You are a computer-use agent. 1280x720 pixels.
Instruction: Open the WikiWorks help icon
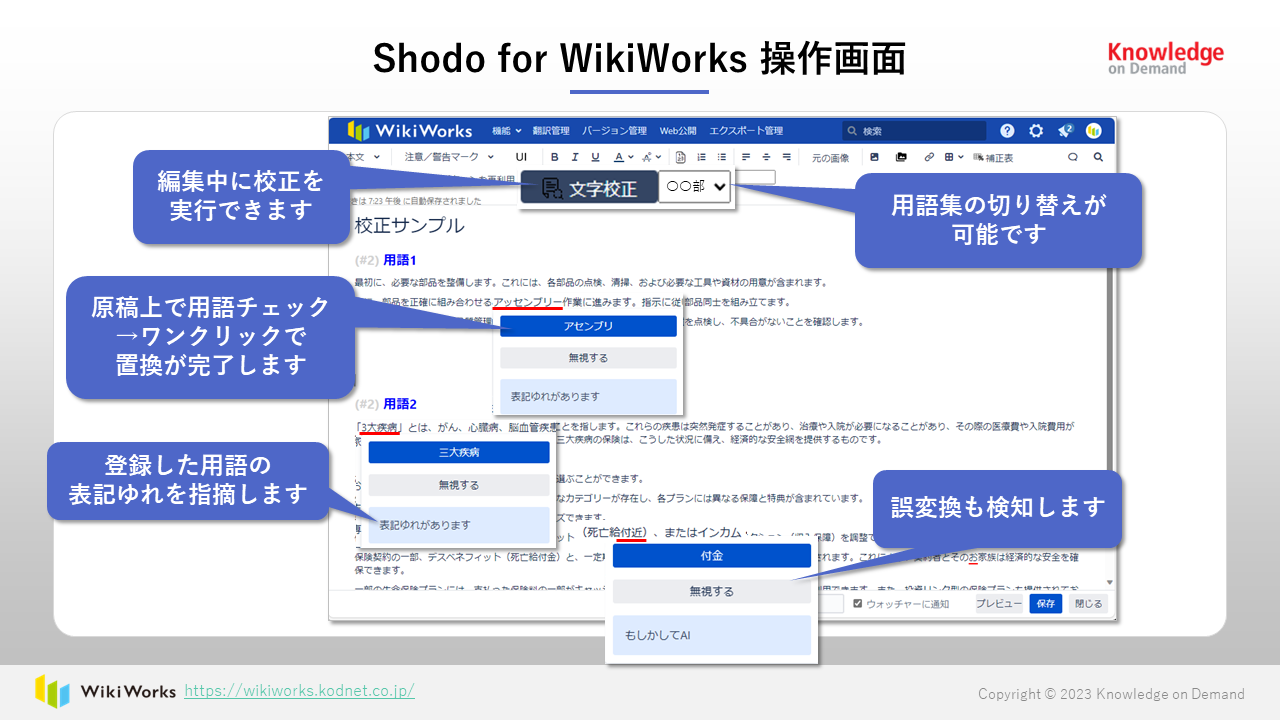click(x=1007, y=131)
